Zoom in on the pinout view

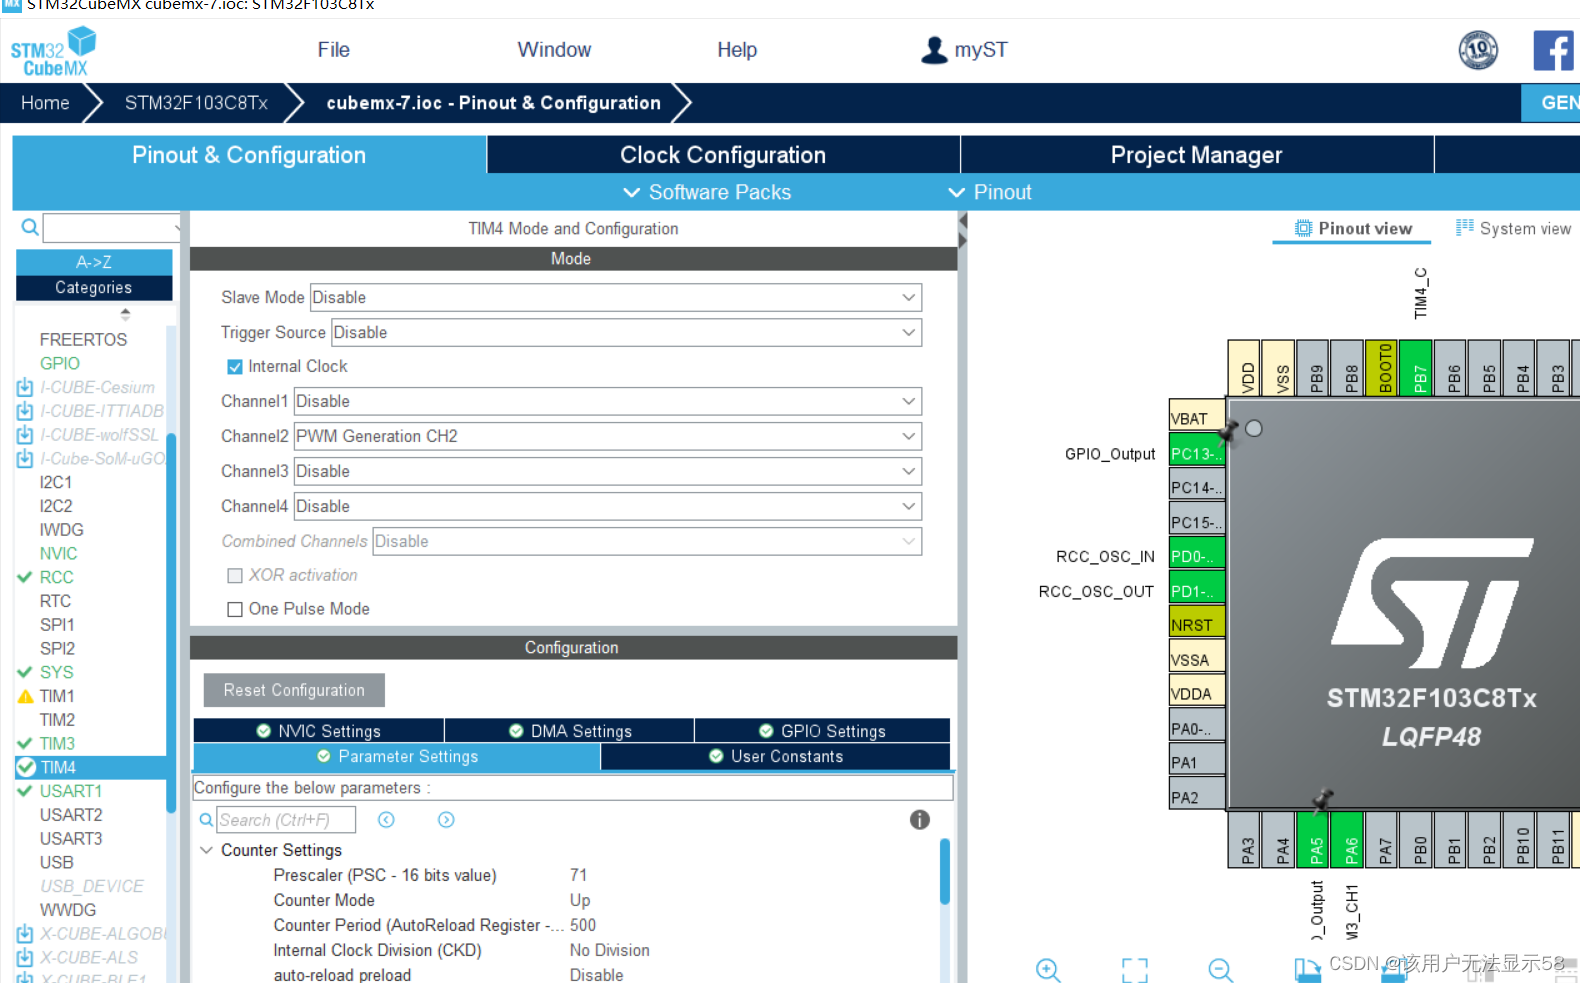click(1048, 970)
